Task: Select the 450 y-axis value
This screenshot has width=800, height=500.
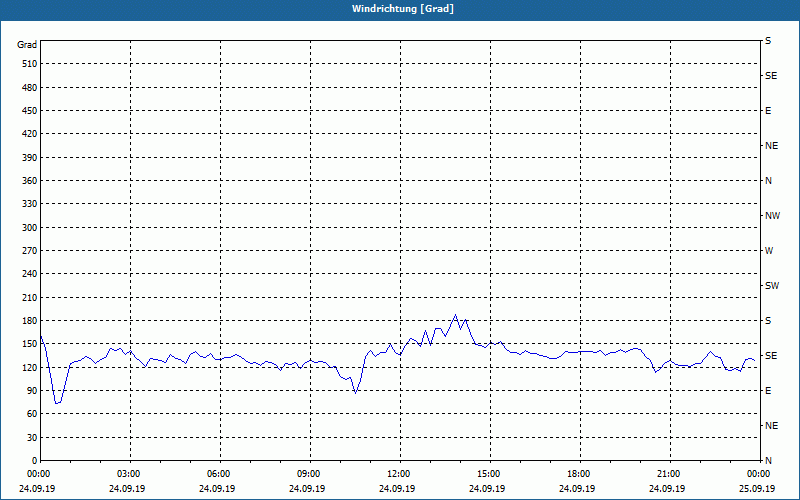Action: (x=30, y=111)
